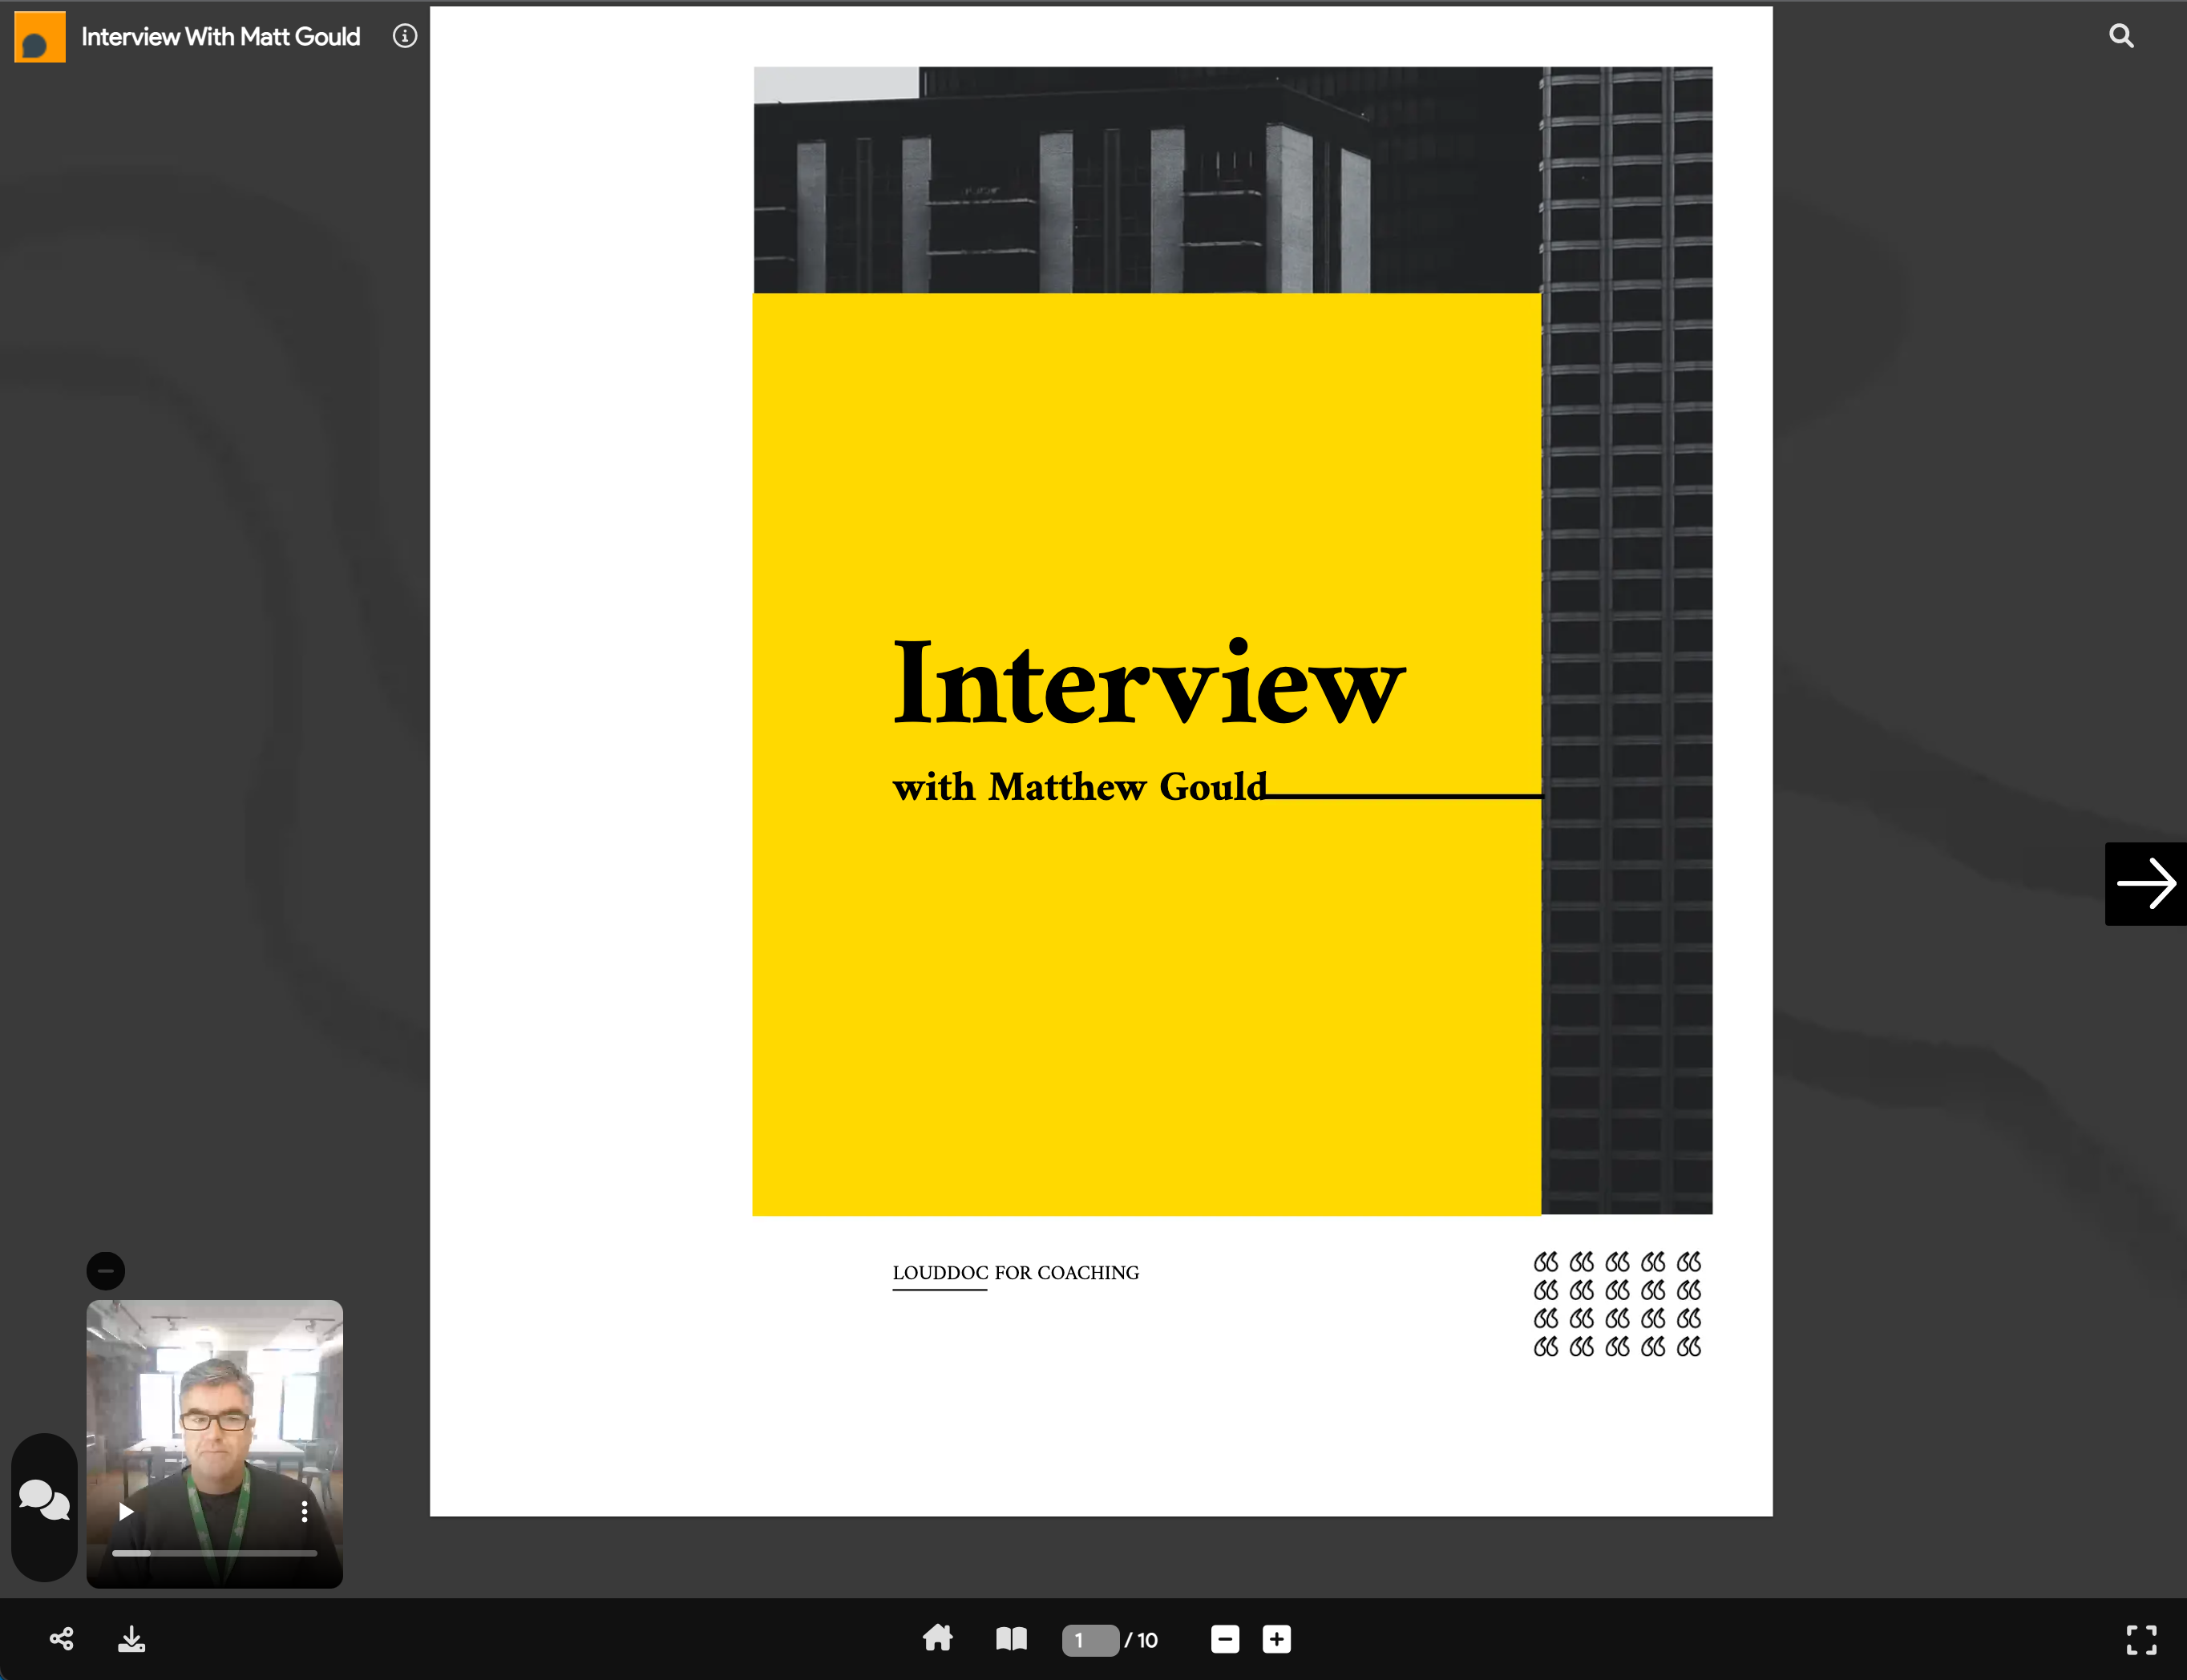2187x1680 pixels.
Task: Click the page number input field
Action: pyautogui.click(x=1089, y=1640)
